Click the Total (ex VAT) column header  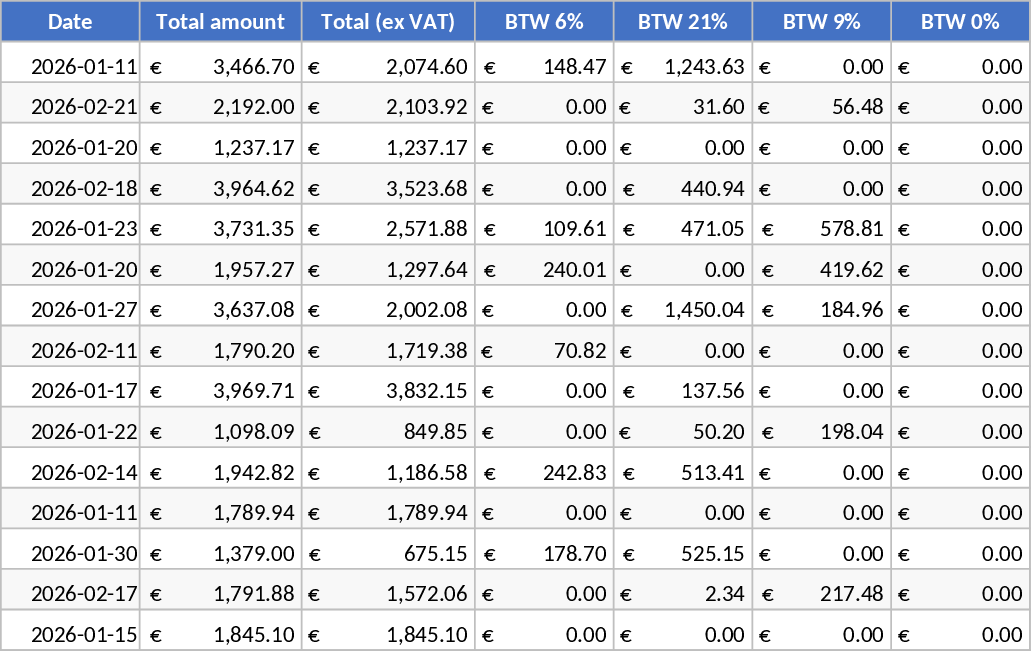click(387, 22)
